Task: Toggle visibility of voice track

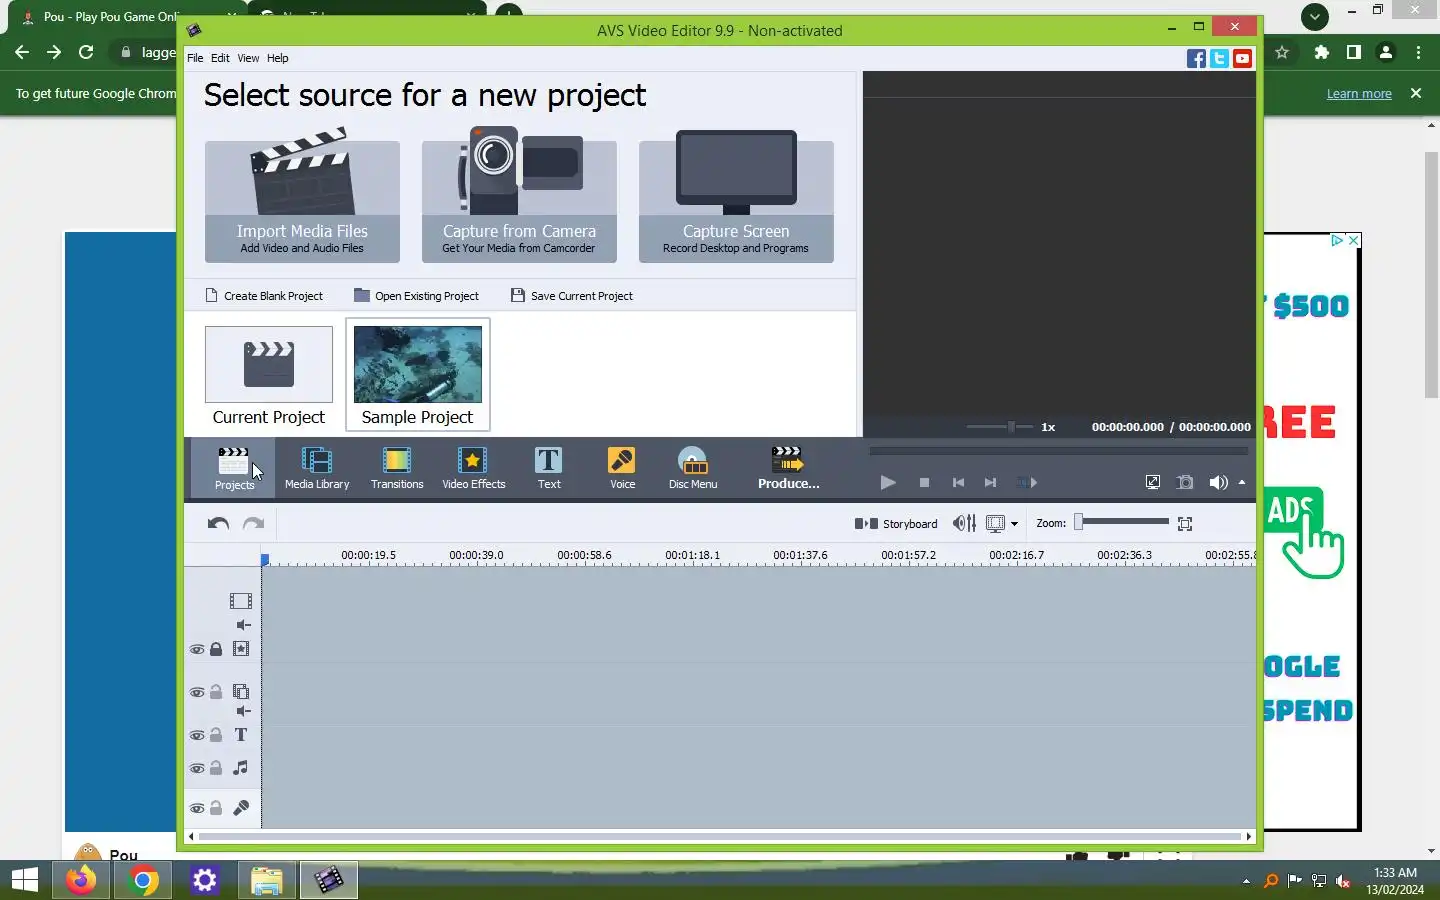Action: (x=197, y=808)
